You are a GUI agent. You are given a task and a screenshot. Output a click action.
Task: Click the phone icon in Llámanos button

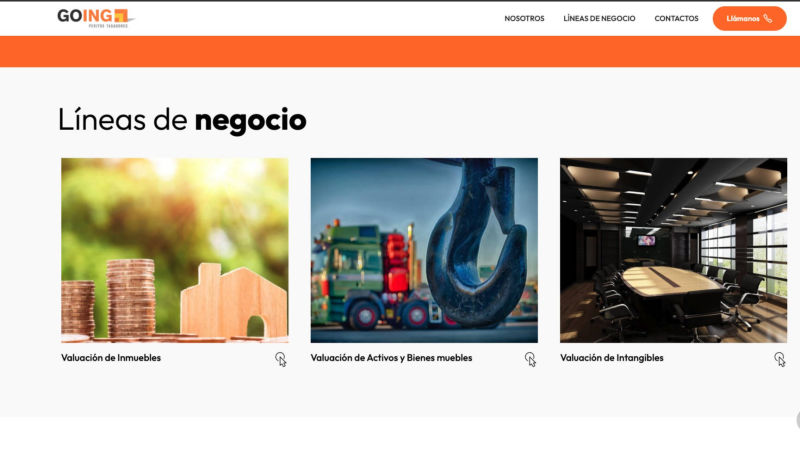tap(768, 18)
